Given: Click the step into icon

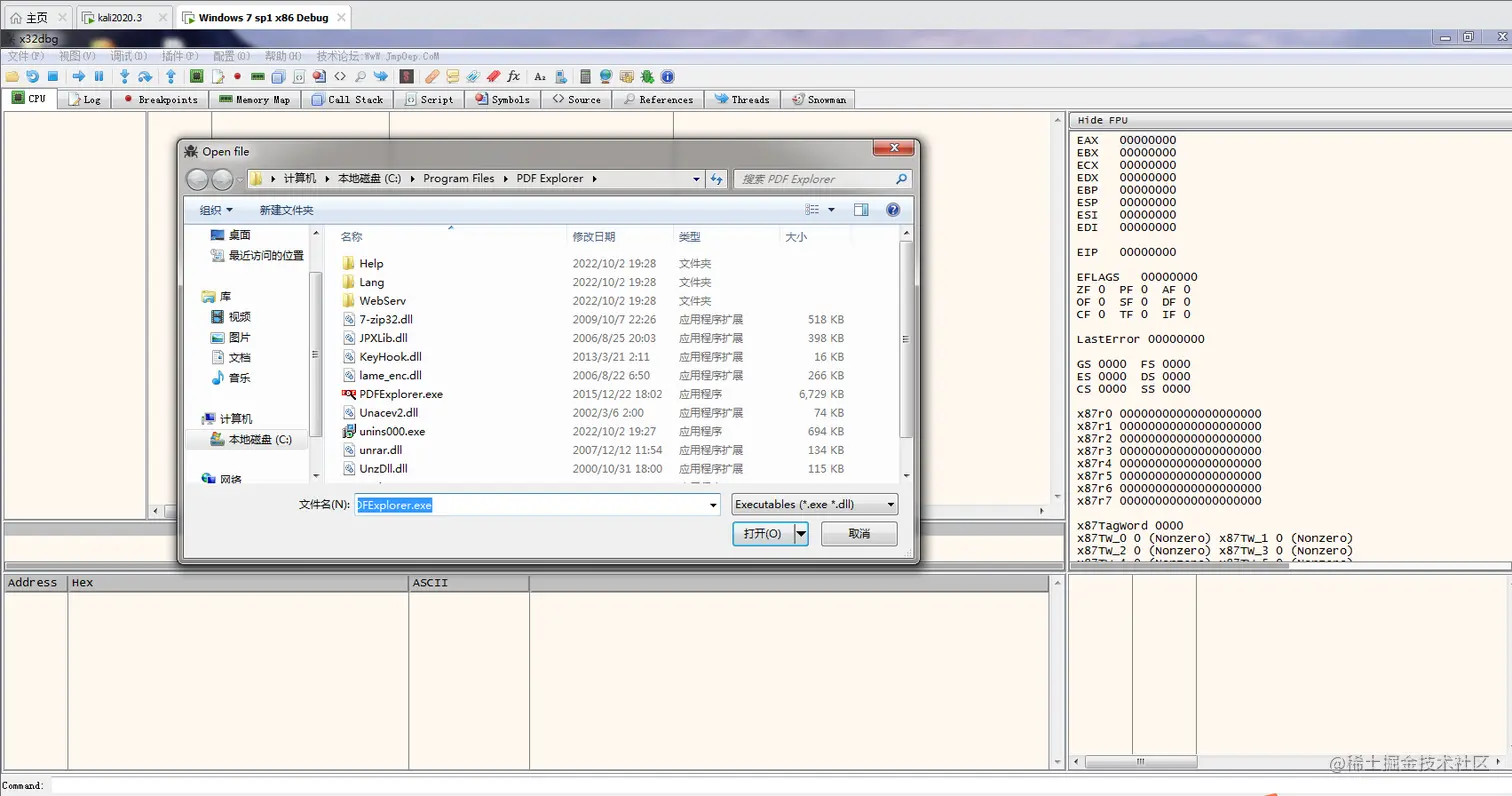Looking at the screenshot, I should tap(124, 76).
